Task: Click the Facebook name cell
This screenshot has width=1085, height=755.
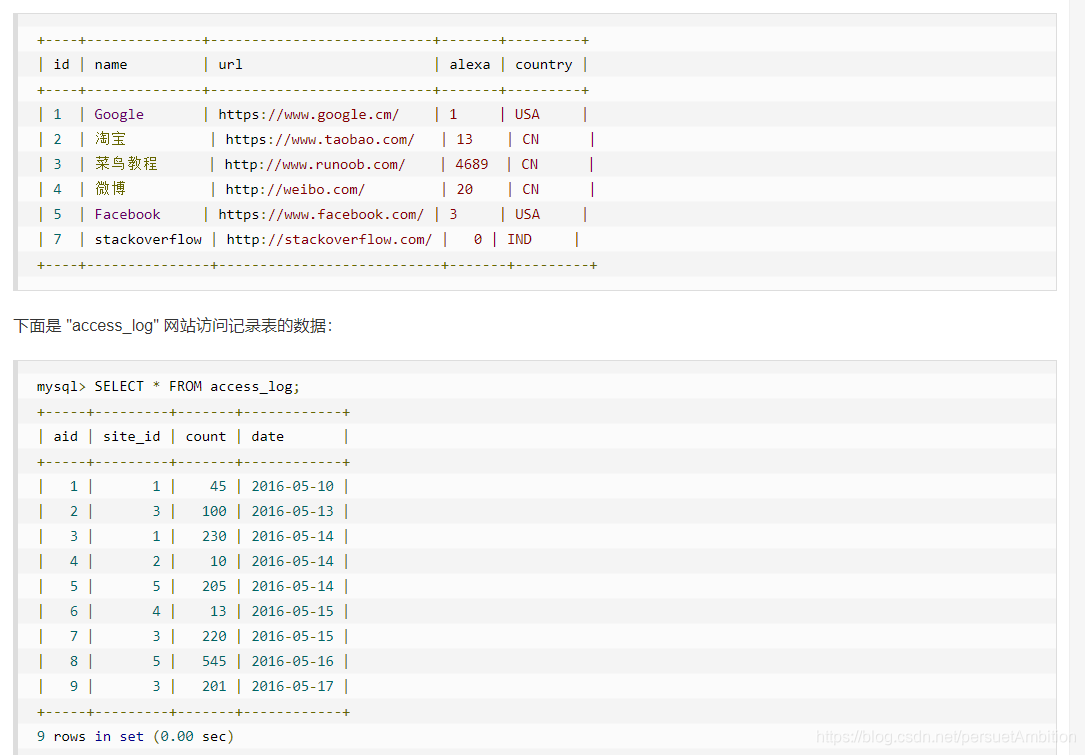Action: [x=127, y=214]
